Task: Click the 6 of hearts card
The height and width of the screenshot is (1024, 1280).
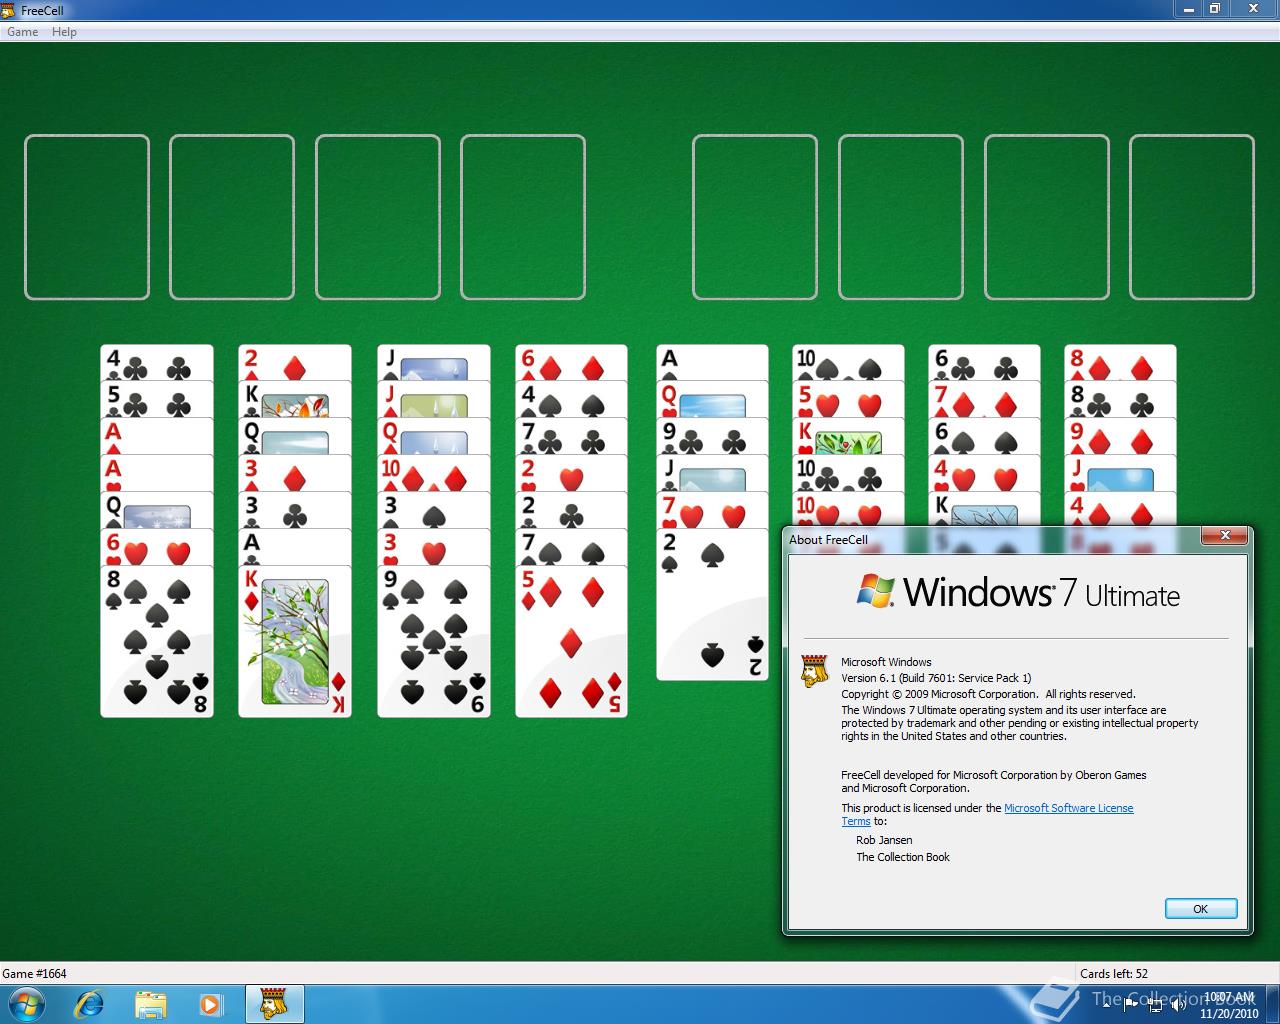Action: pos(157,548)
